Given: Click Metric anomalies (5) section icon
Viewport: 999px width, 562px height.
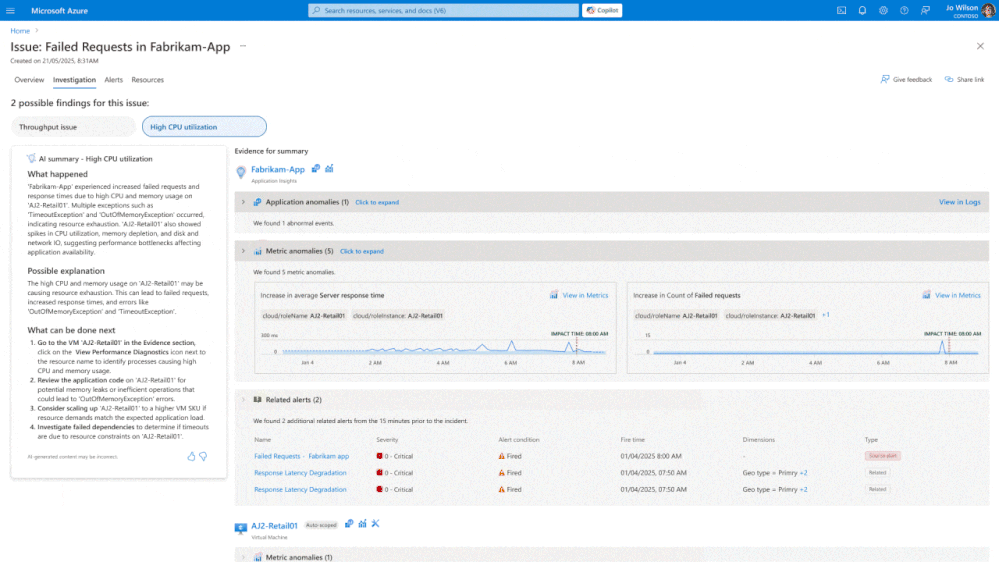Looking at the screenshot, I should (257, 251).
